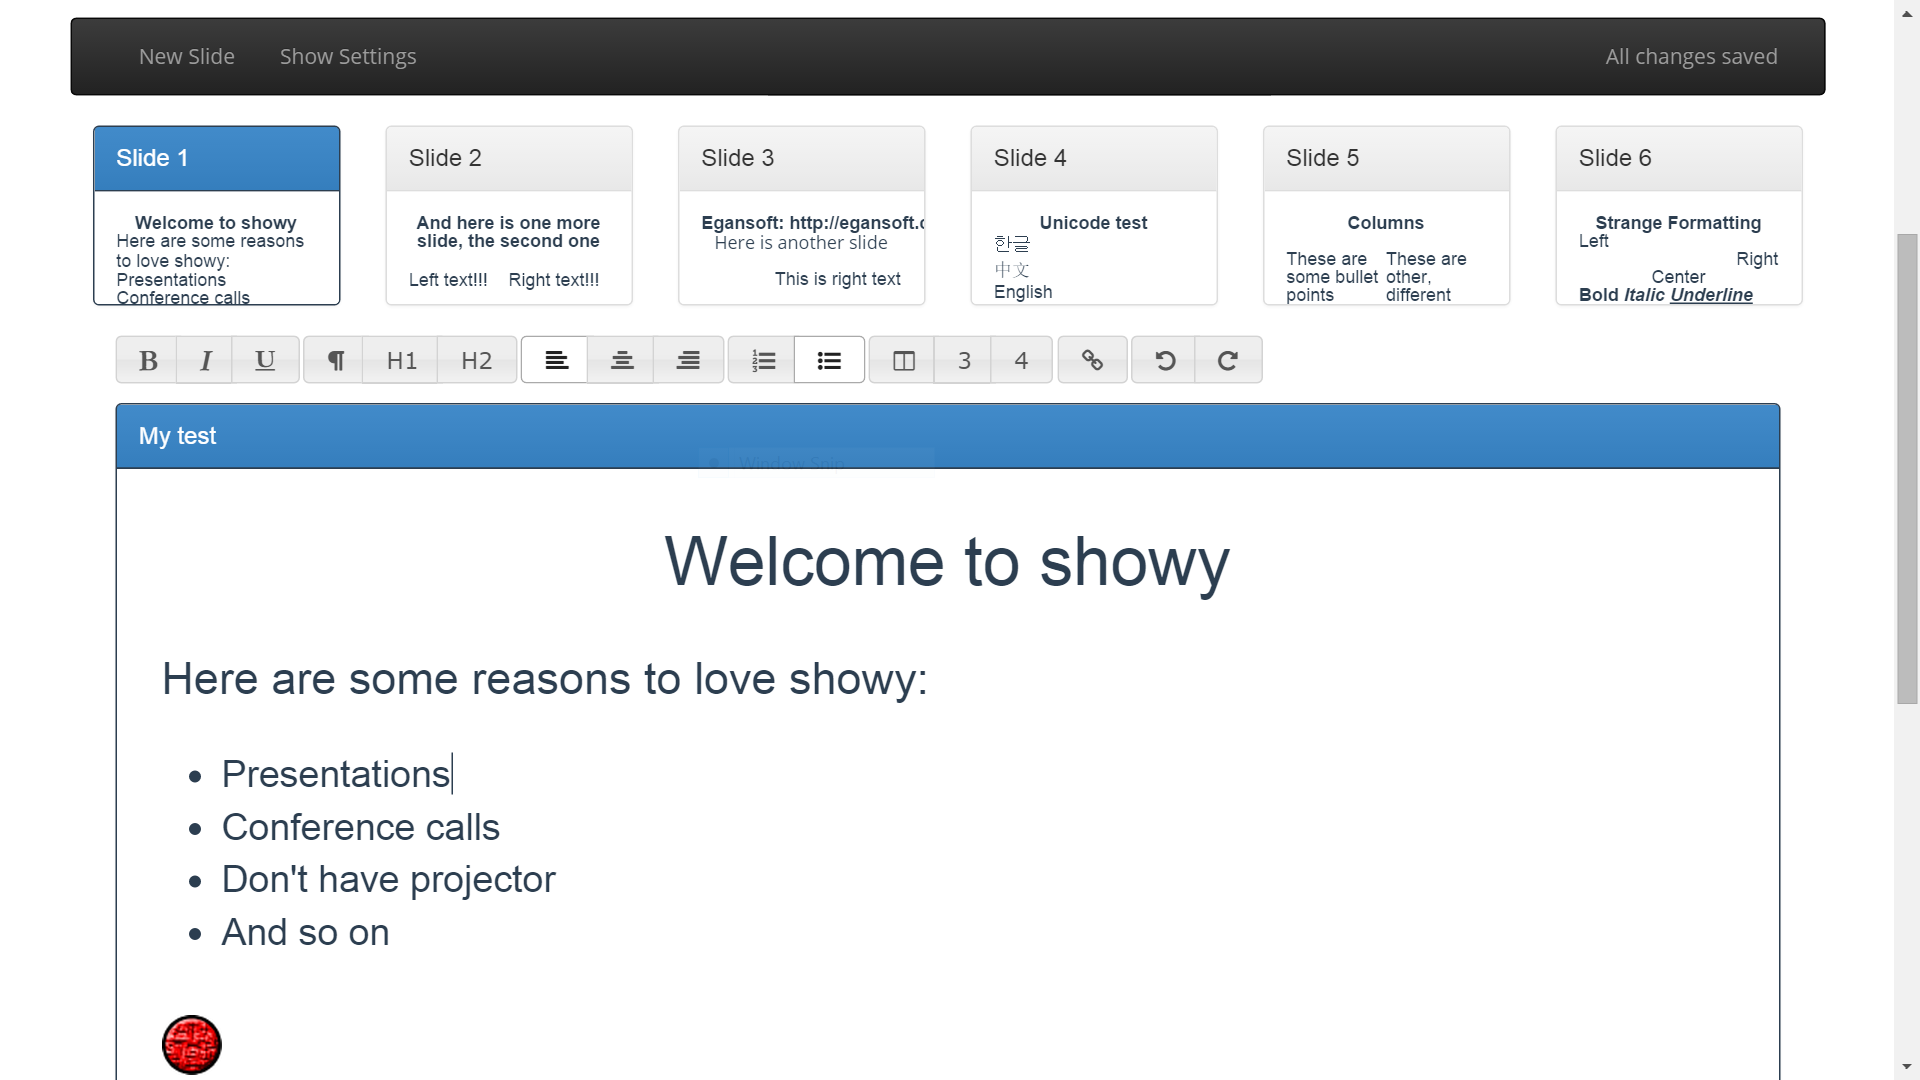Insert a hyperlink with link icon
Screen dimensions: 1920x1080
1092,360
